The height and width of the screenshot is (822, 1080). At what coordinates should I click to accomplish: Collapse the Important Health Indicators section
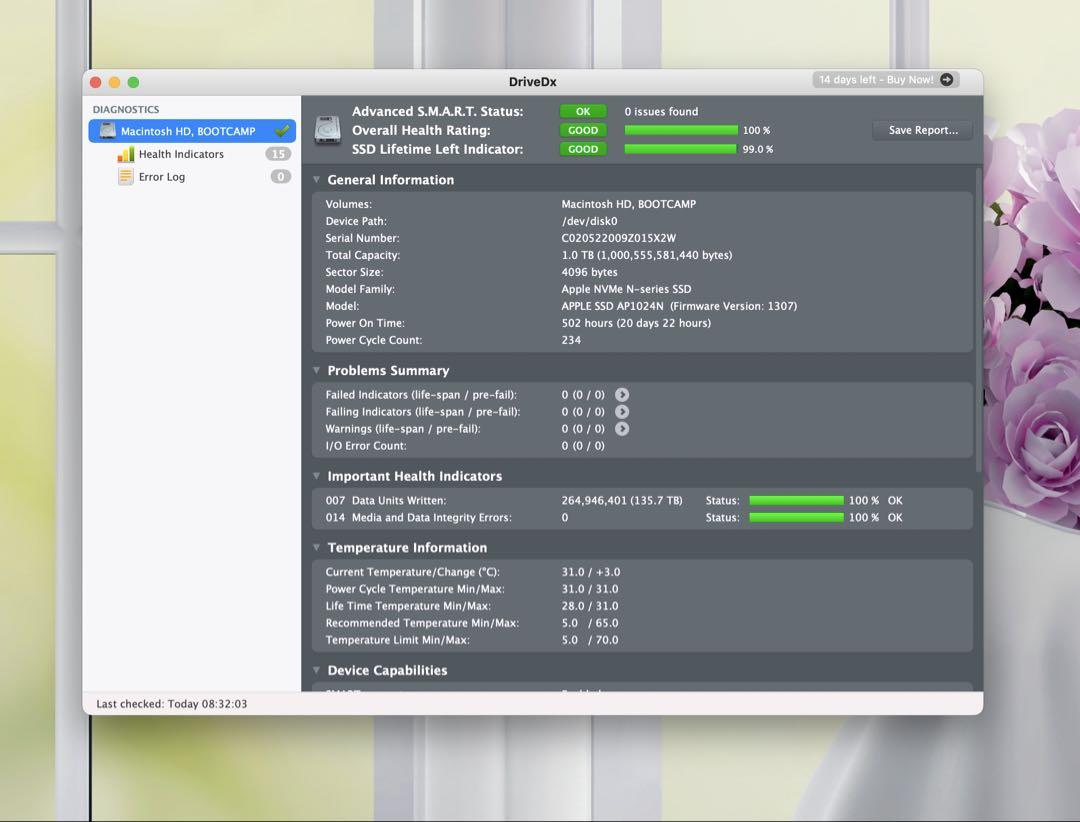click(316, 476)
